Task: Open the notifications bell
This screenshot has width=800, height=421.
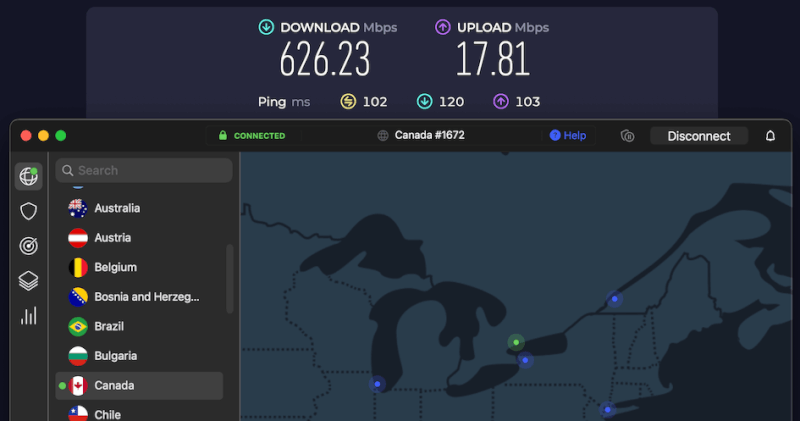Action: (770, 136)
